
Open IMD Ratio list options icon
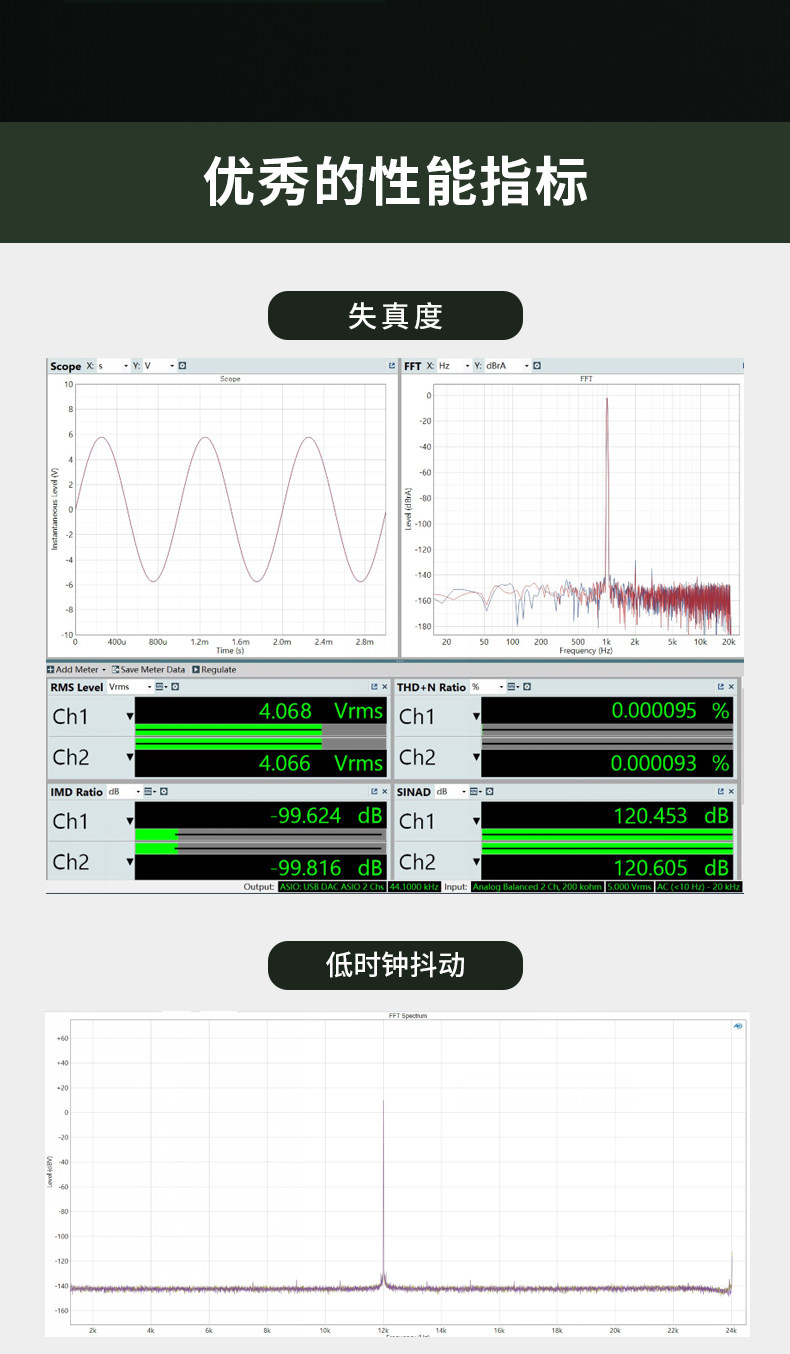click(149, 792)
